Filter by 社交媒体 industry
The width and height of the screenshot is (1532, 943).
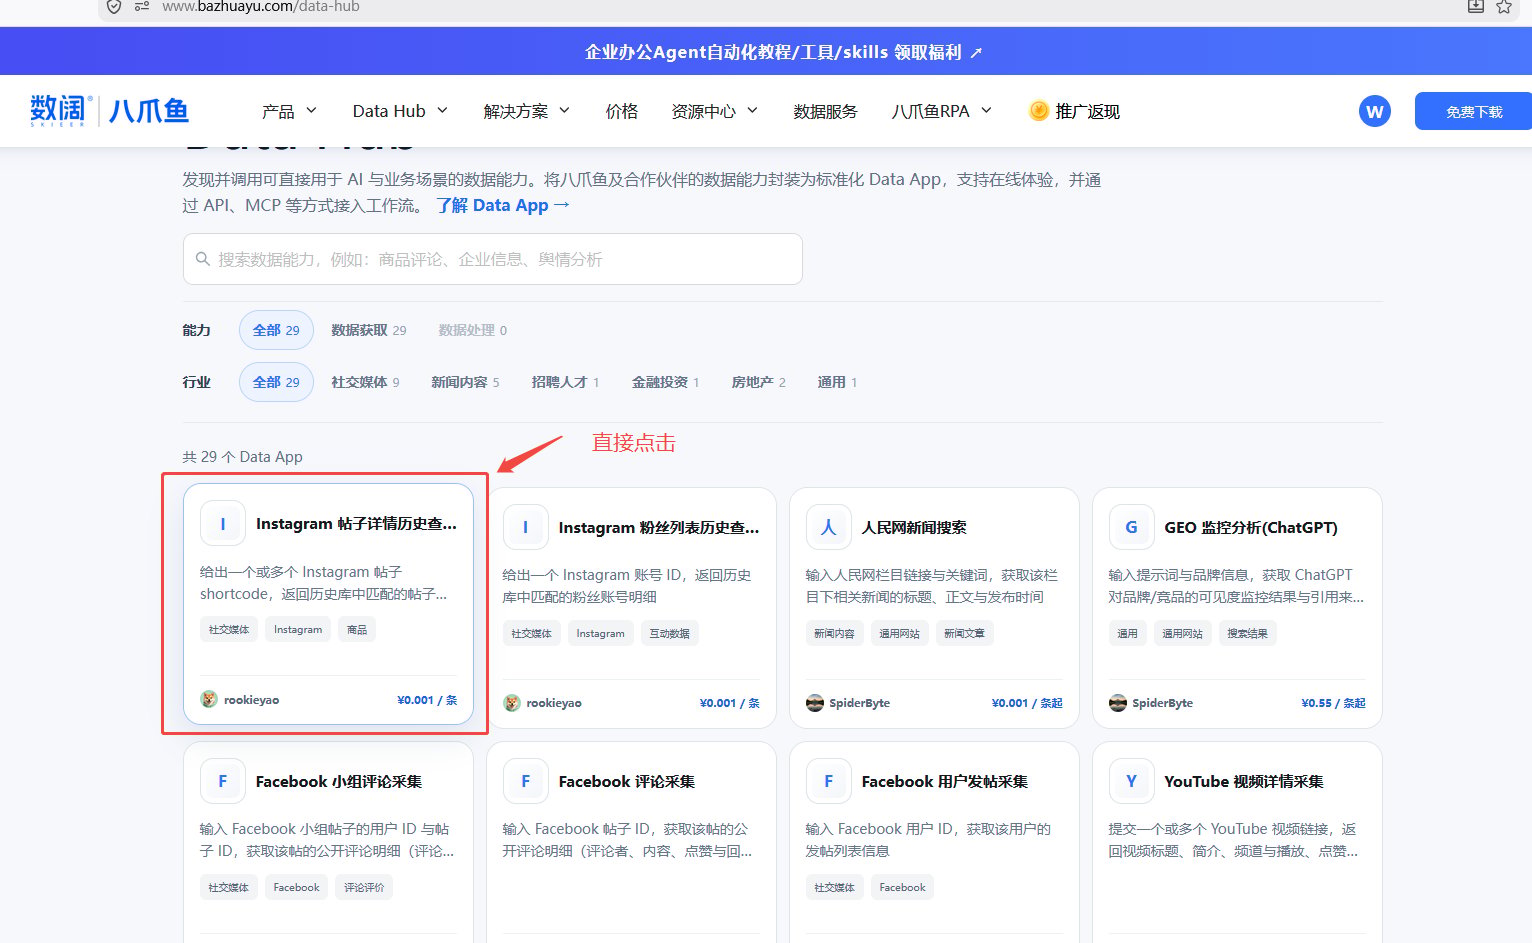[365, 382]
